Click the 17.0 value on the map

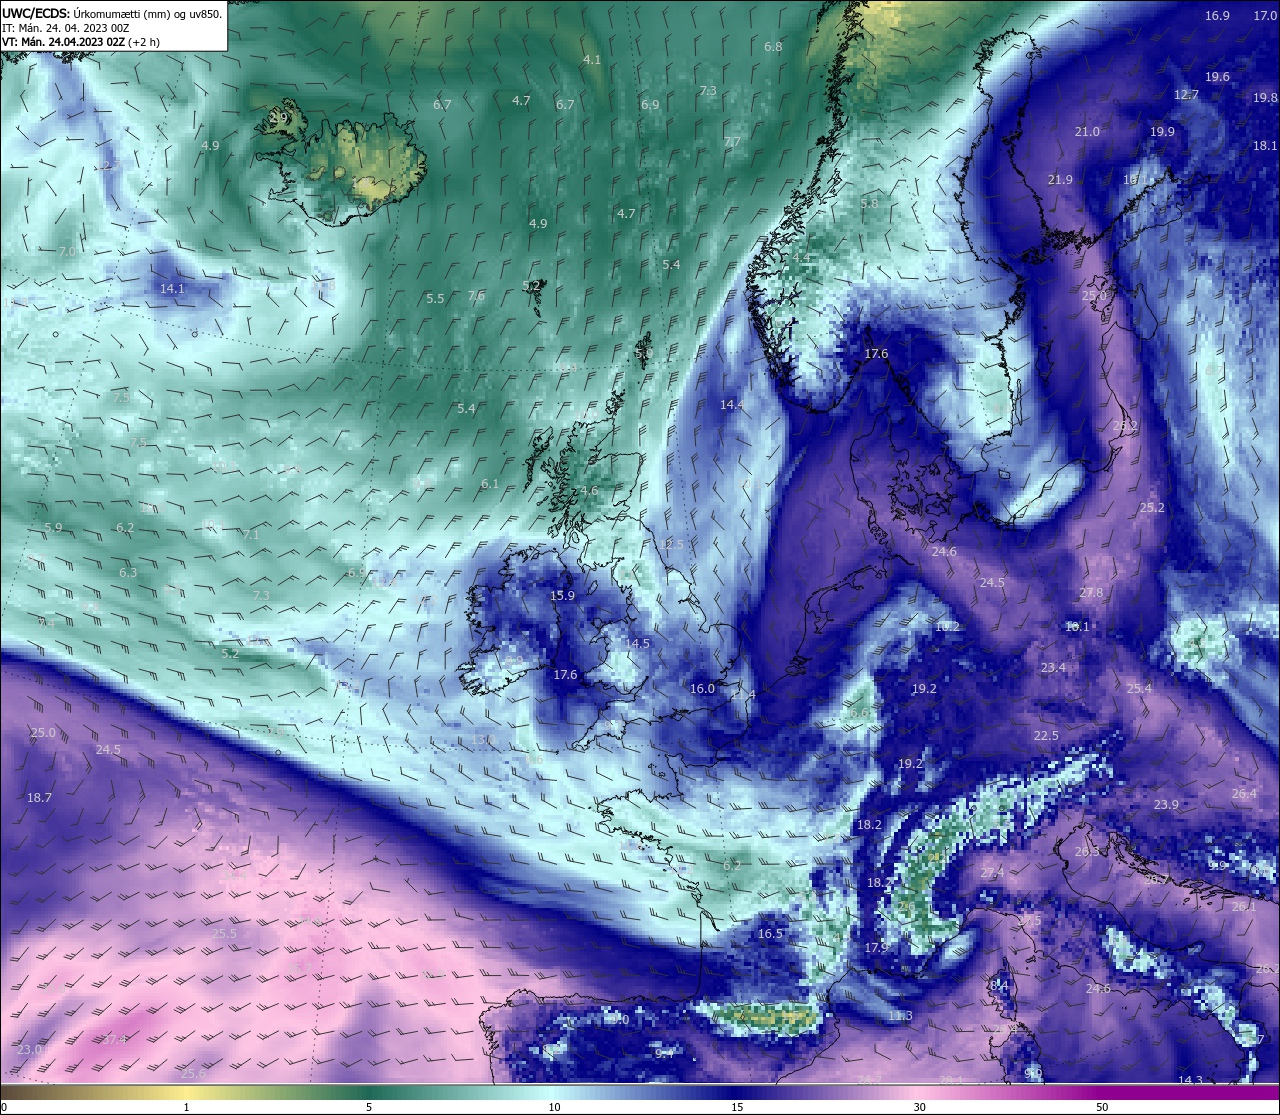(x=1265, y=16)
